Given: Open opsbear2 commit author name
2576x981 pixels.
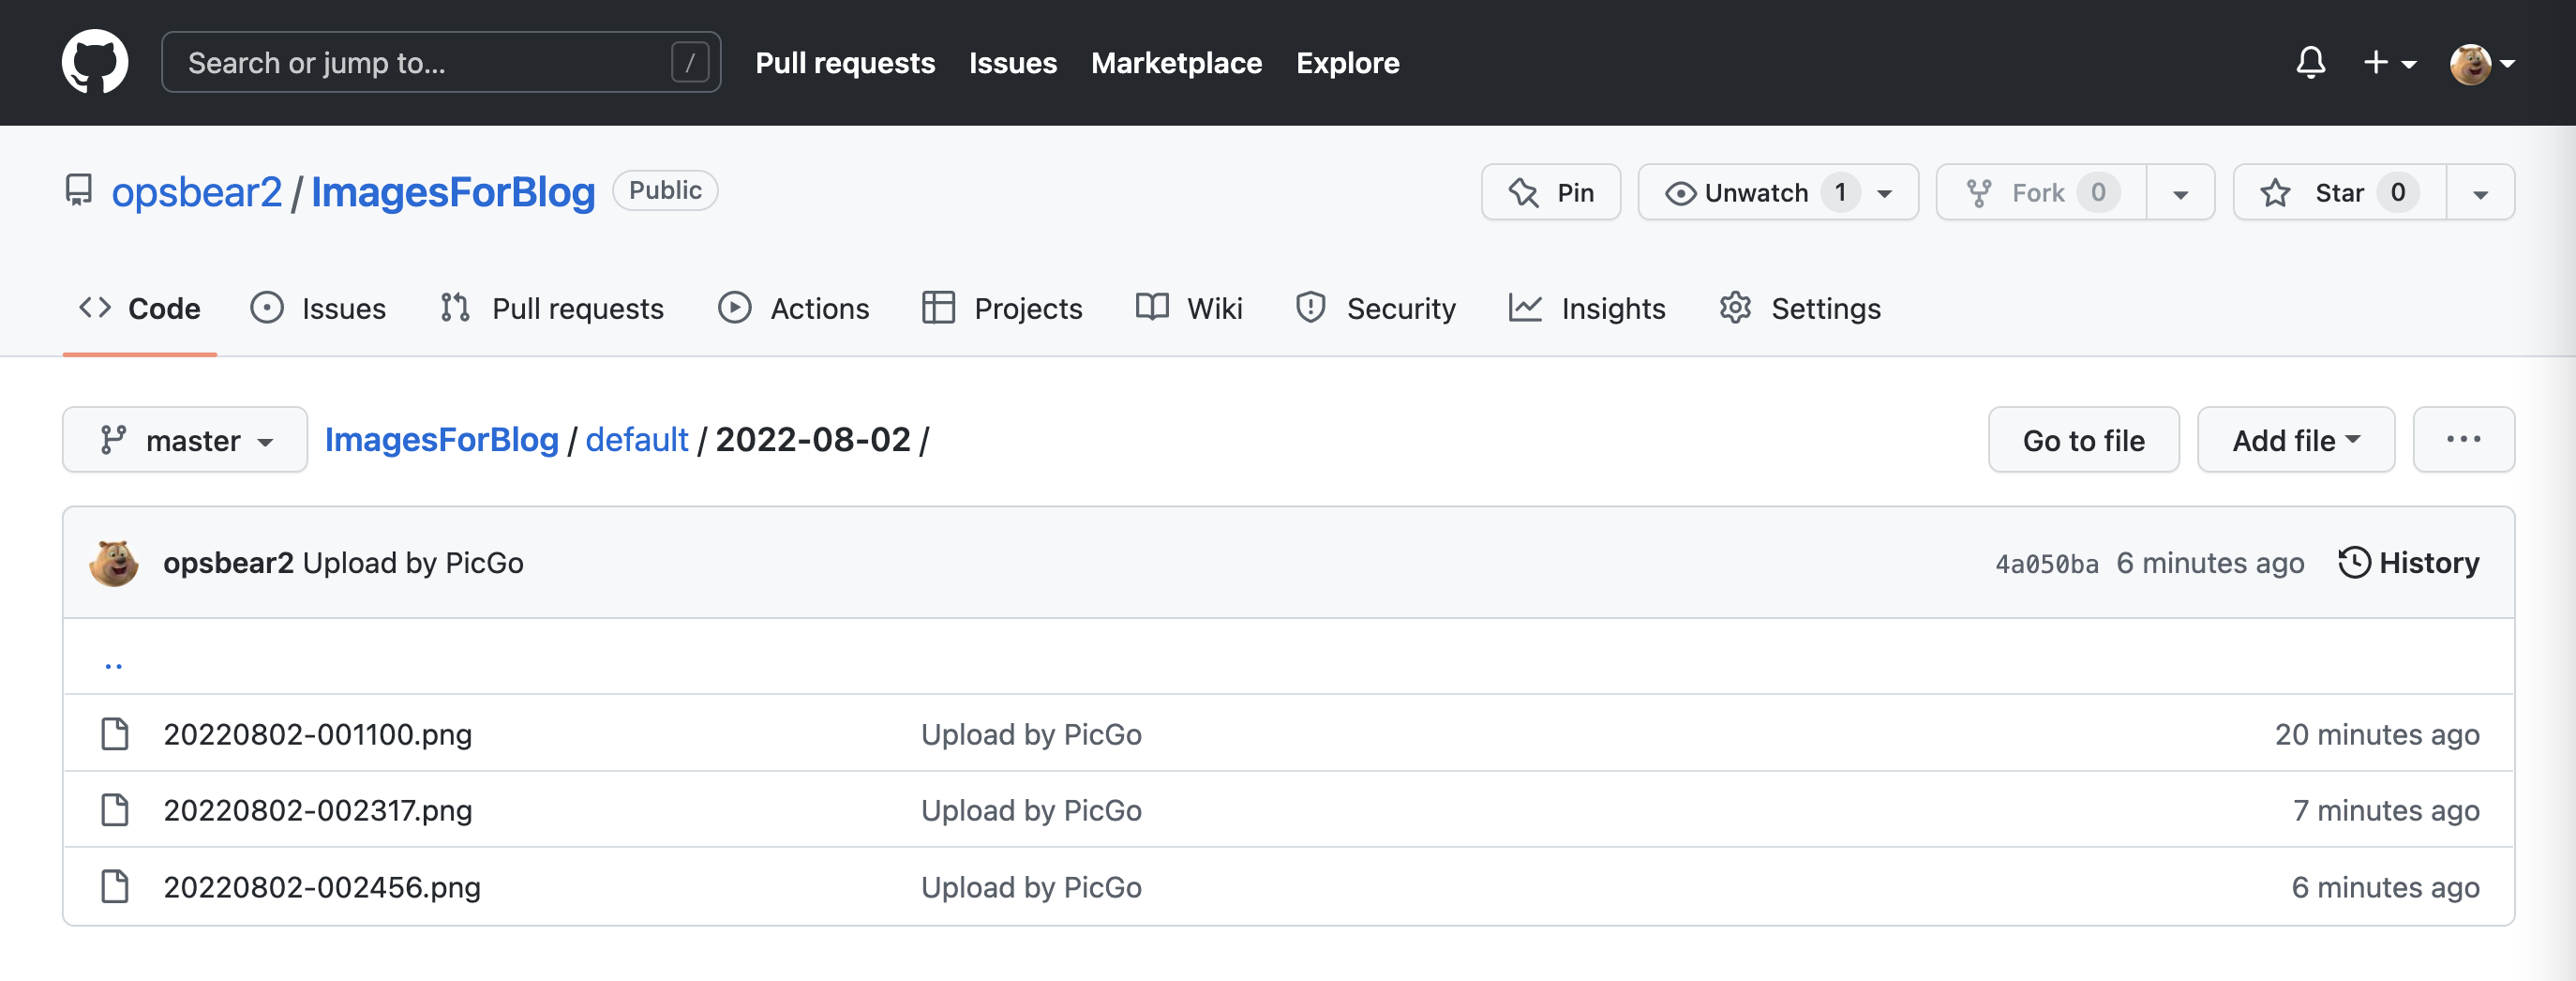Looking at the screenshot, I should coord(228,563).
